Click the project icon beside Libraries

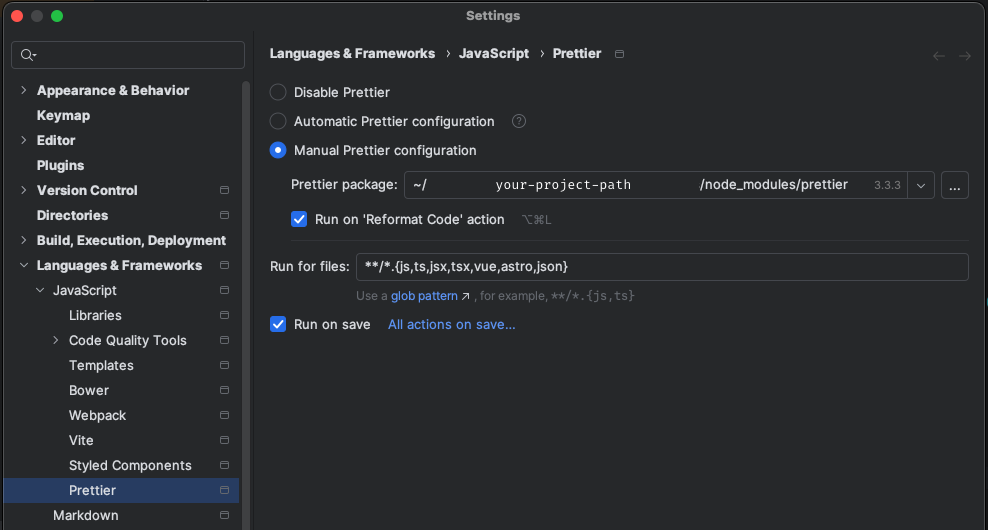(224, 315)
